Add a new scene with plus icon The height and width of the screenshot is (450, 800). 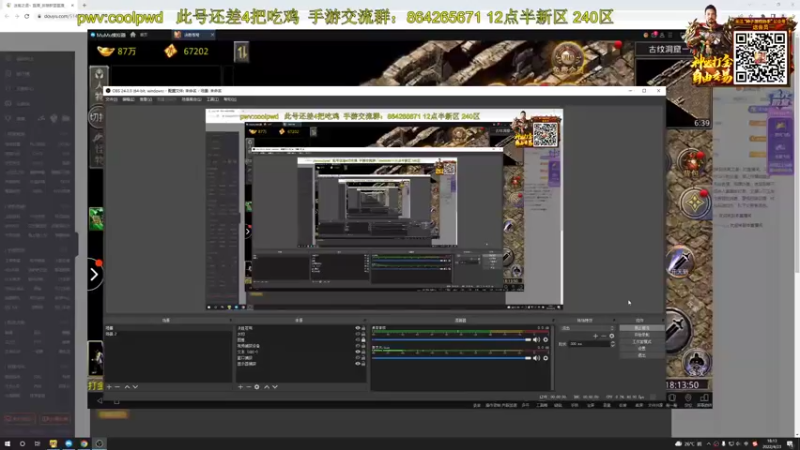tap(109, 387)
